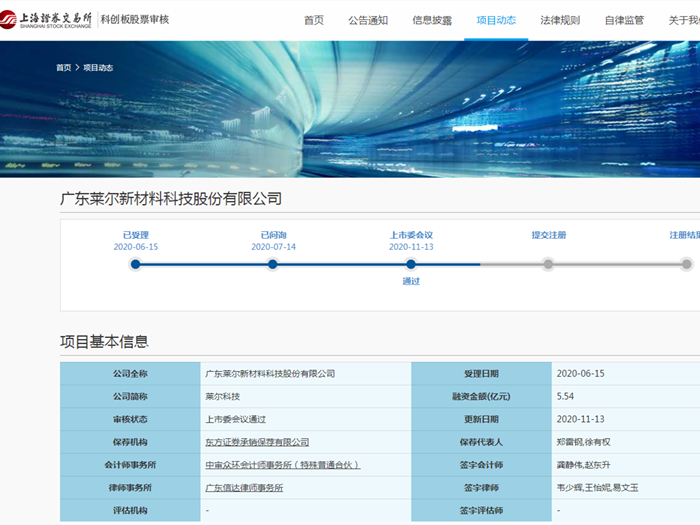This screenshot has height=525, width=700.
Task: Open the 广东信达律师事务所 link
Action: click(244, 488)
